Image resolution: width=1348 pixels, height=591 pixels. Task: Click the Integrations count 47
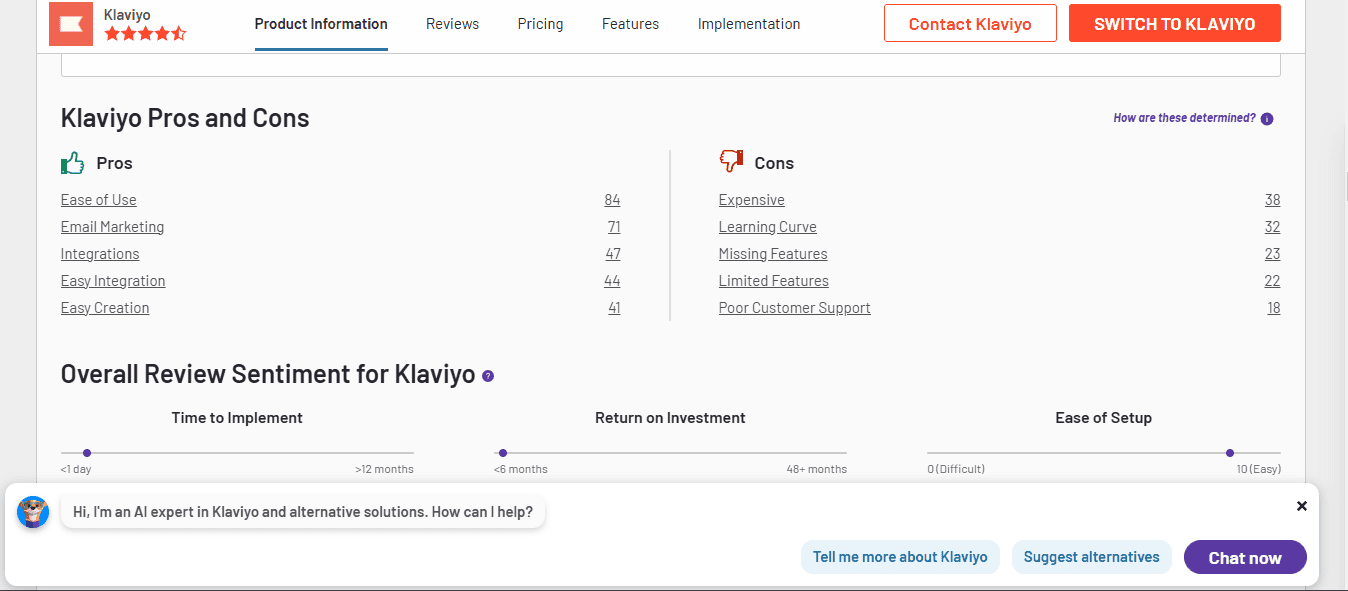613,254
